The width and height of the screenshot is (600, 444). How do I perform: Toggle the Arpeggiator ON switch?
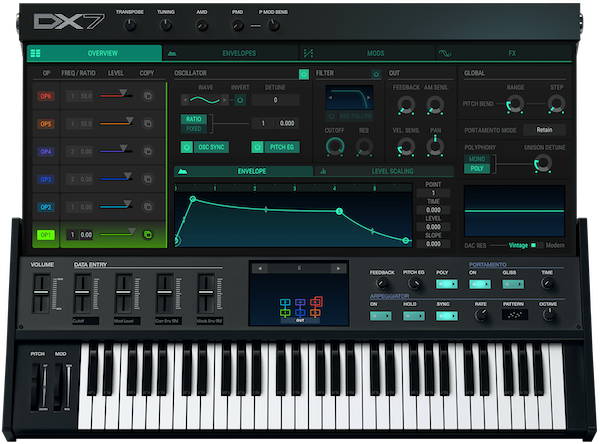coord(380,316)
